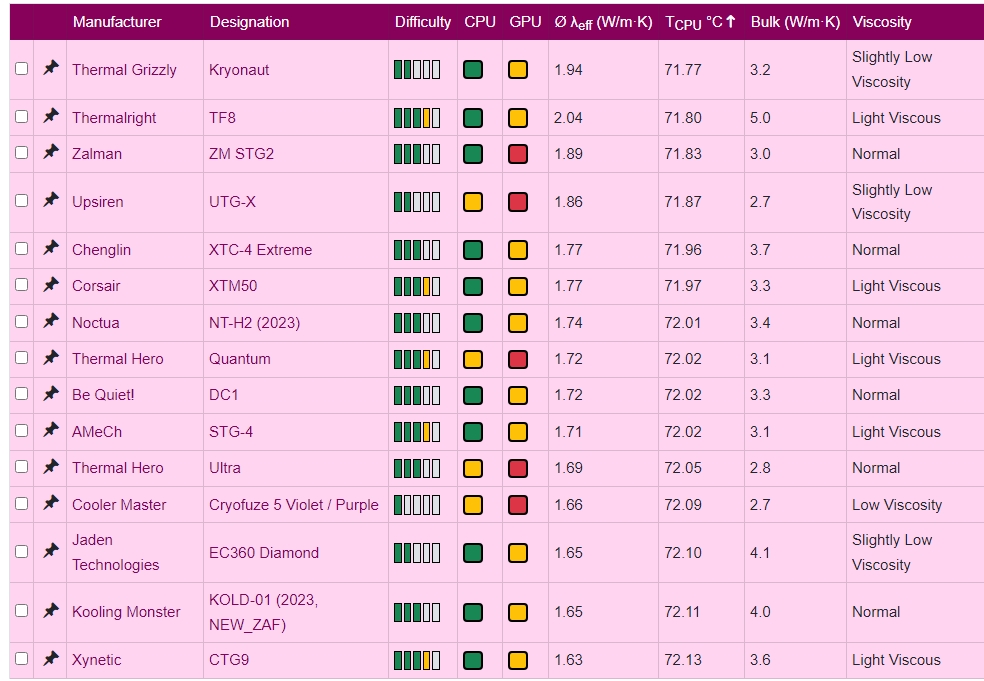Viewport: 984px width, 681px height.
Task: Open the AMeCh STG-4 designation link
Action: tap(231, 431)
